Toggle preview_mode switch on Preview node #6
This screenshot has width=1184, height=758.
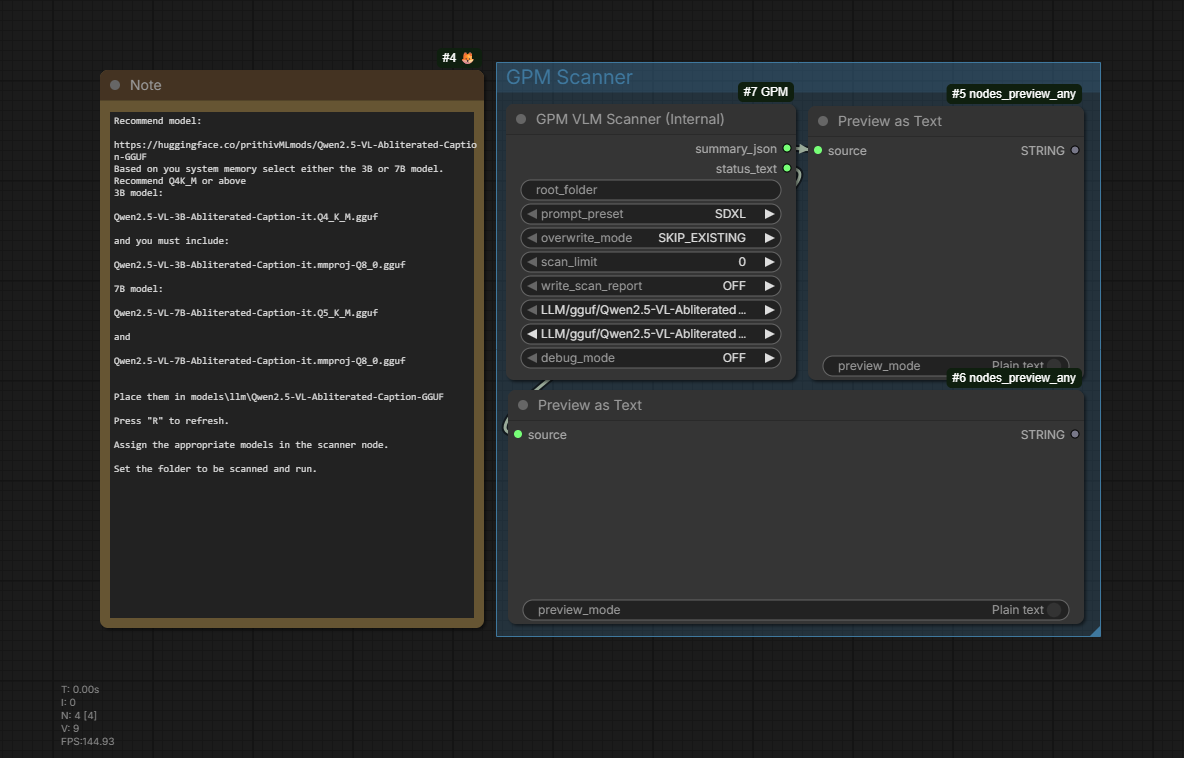[x=1054, y=610]
